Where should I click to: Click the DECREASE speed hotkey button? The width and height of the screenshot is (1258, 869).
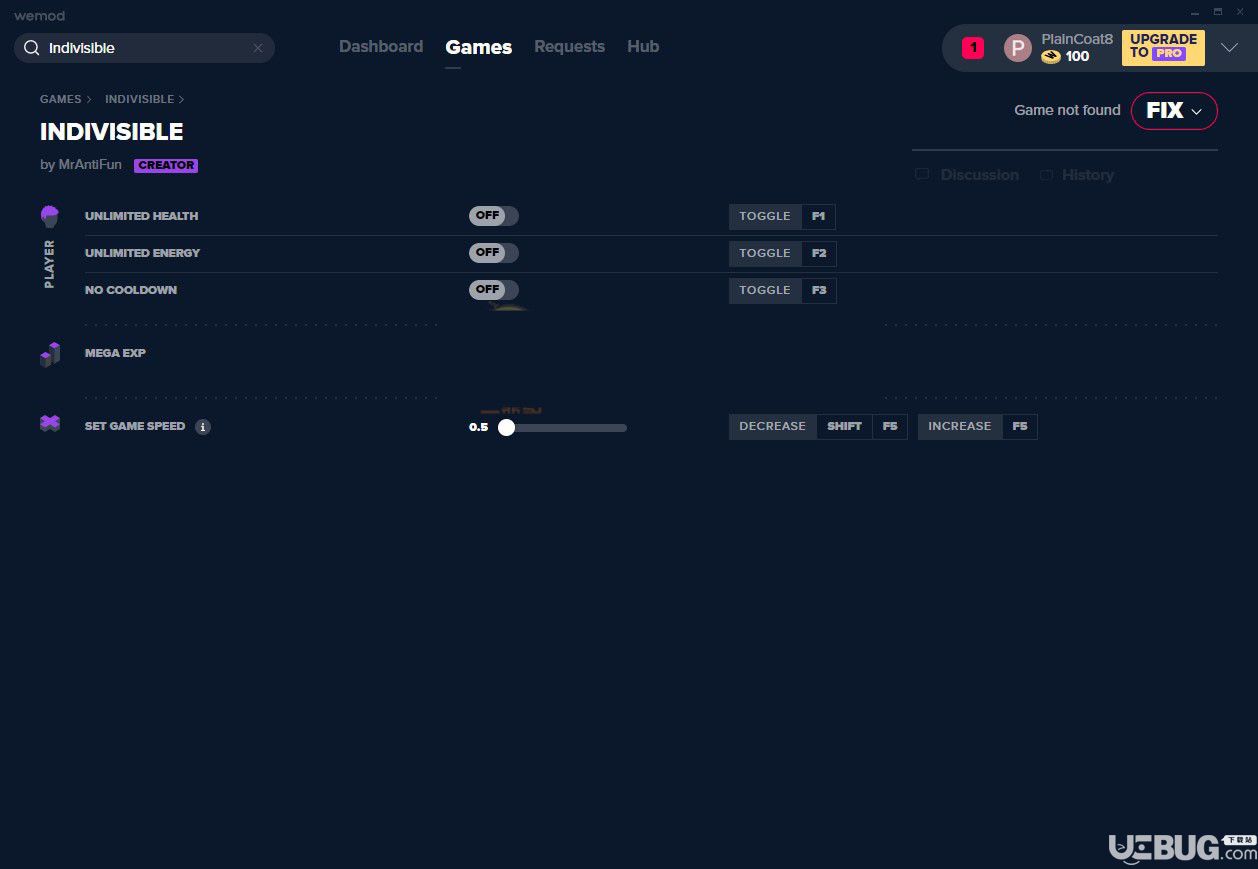point(772,427)
